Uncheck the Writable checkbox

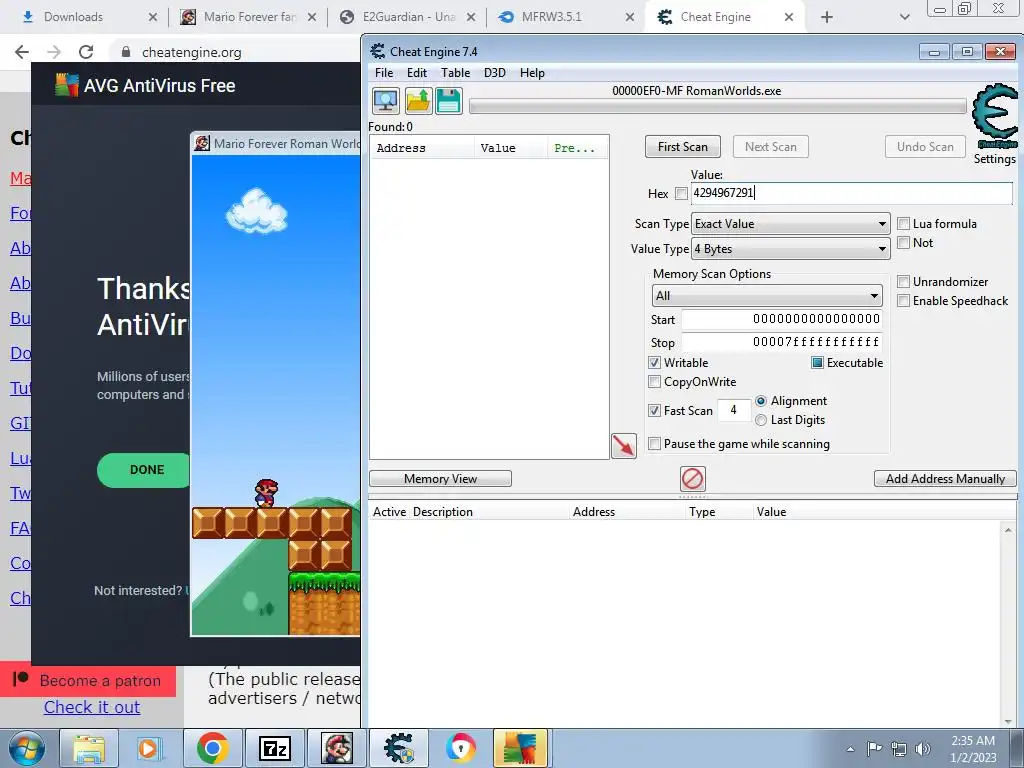pyautogui.click(x=654, y=362)
